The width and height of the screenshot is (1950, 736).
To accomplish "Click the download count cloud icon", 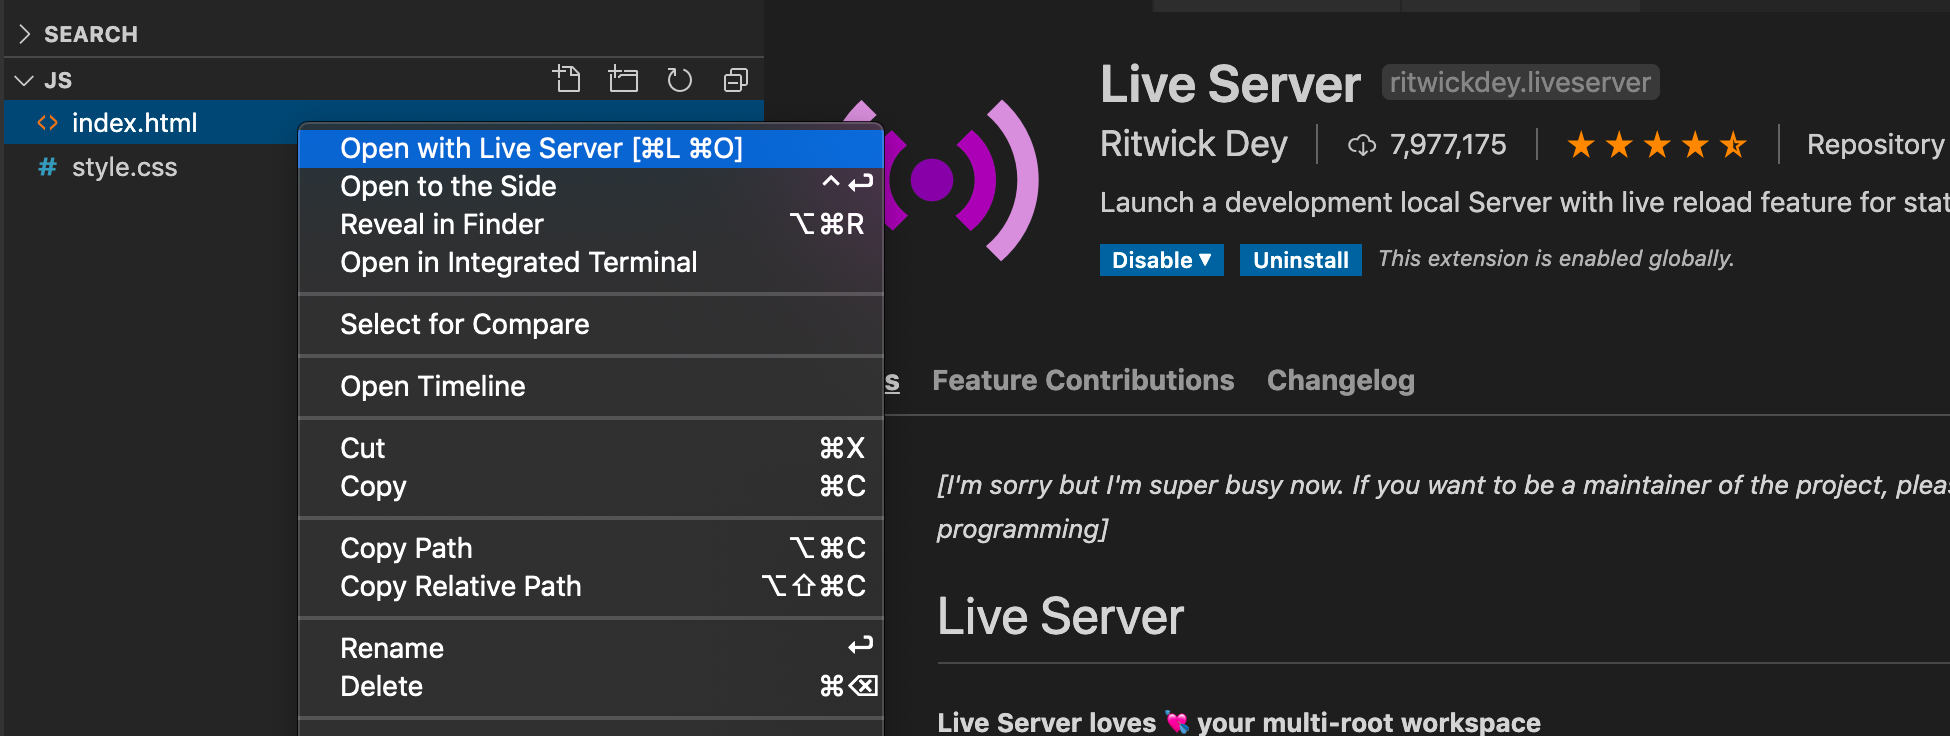I will (1362, 146).
